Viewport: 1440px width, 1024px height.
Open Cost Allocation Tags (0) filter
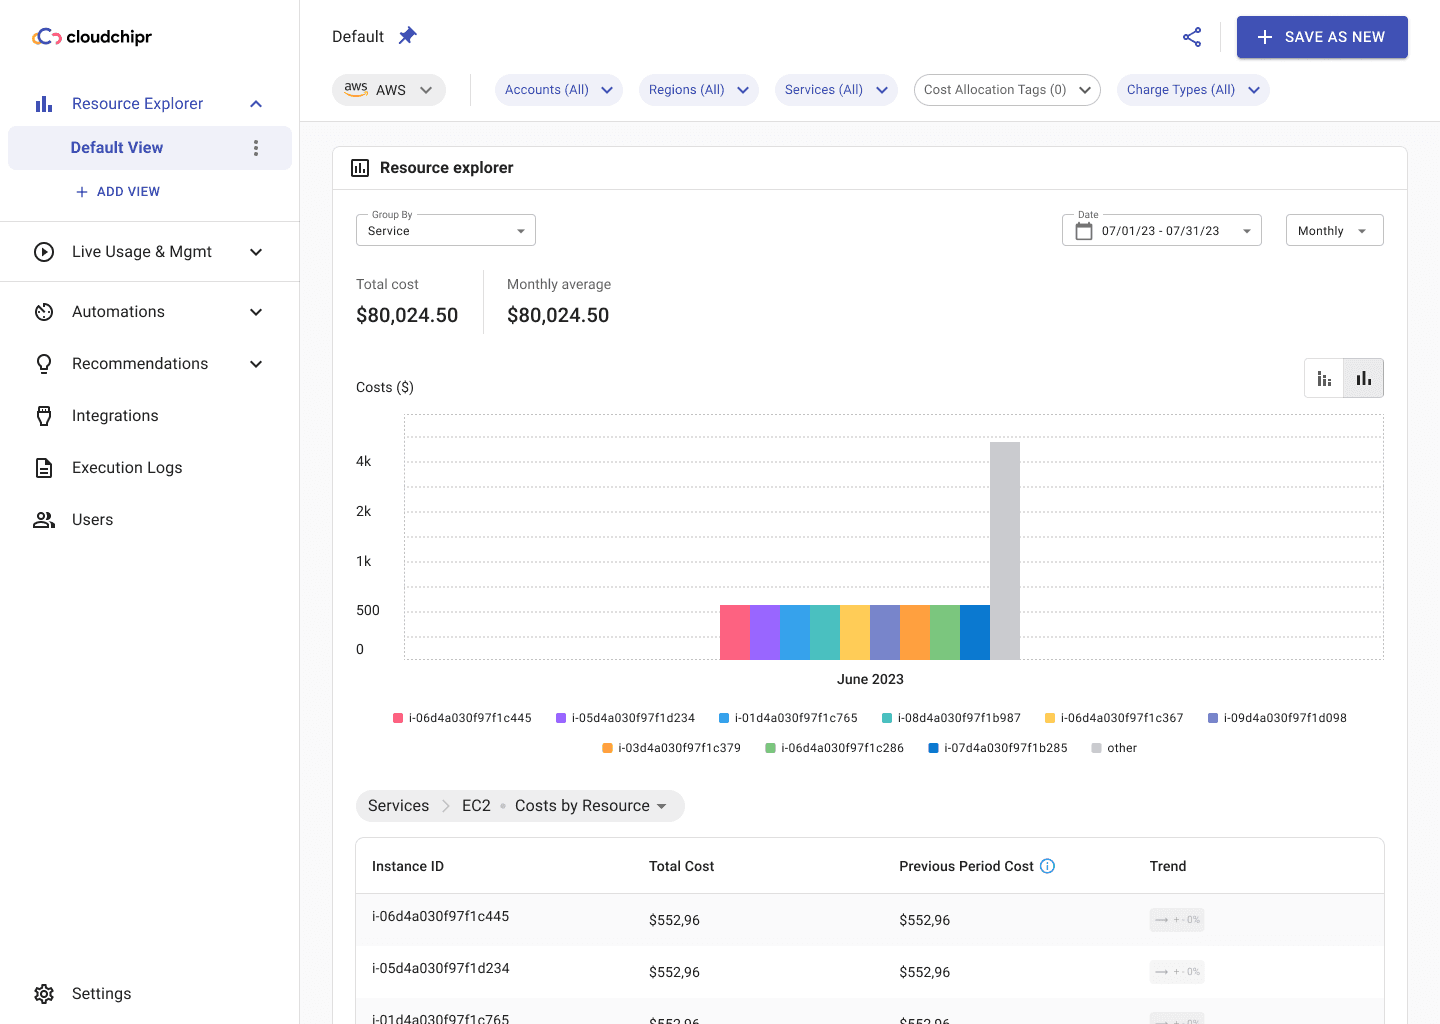tap(1007, 90)
